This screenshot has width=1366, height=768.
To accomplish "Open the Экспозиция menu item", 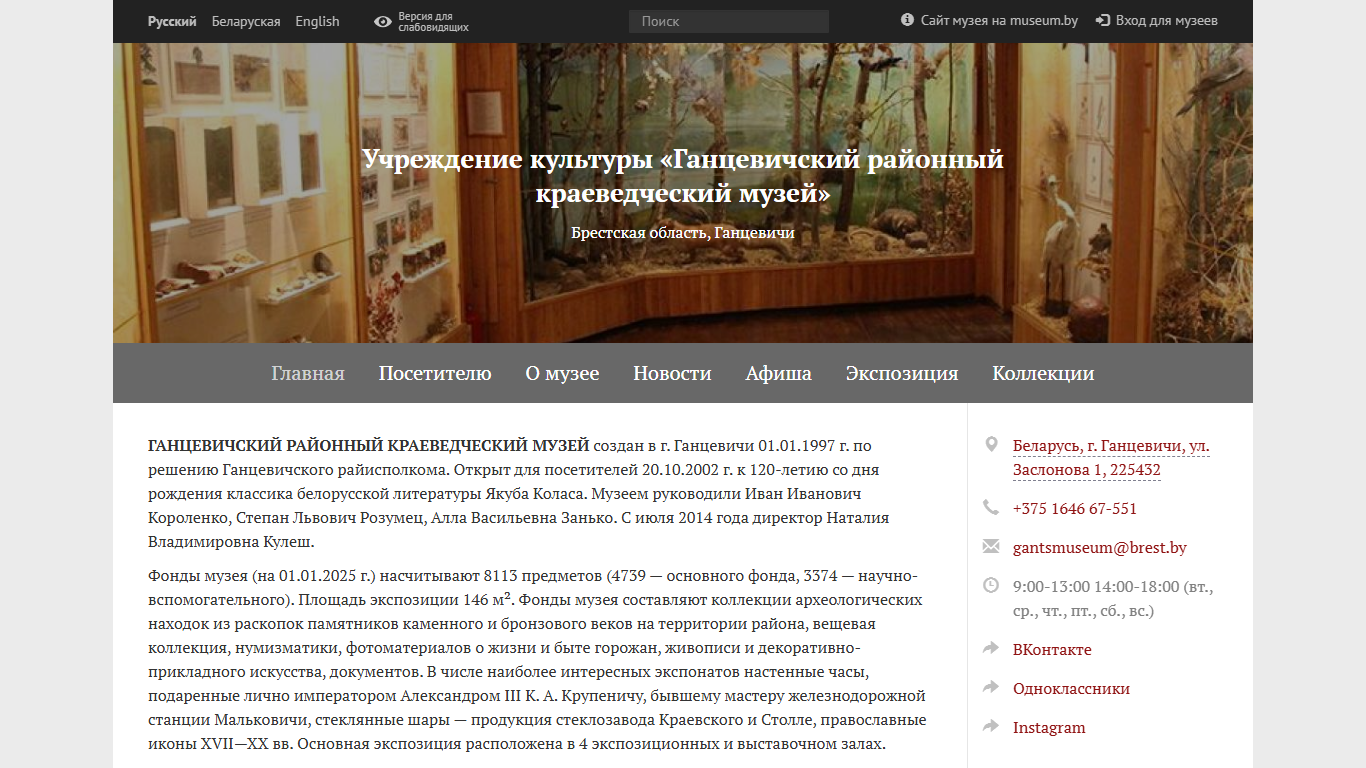I will point(902,373).
